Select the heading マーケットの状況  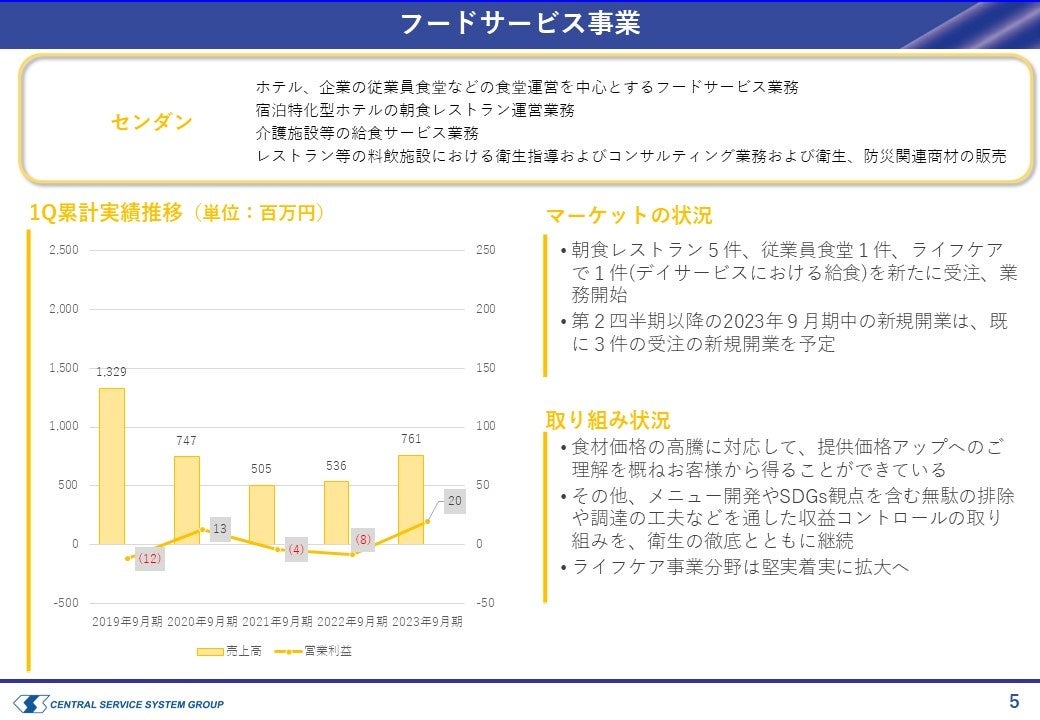pos(628,215)
